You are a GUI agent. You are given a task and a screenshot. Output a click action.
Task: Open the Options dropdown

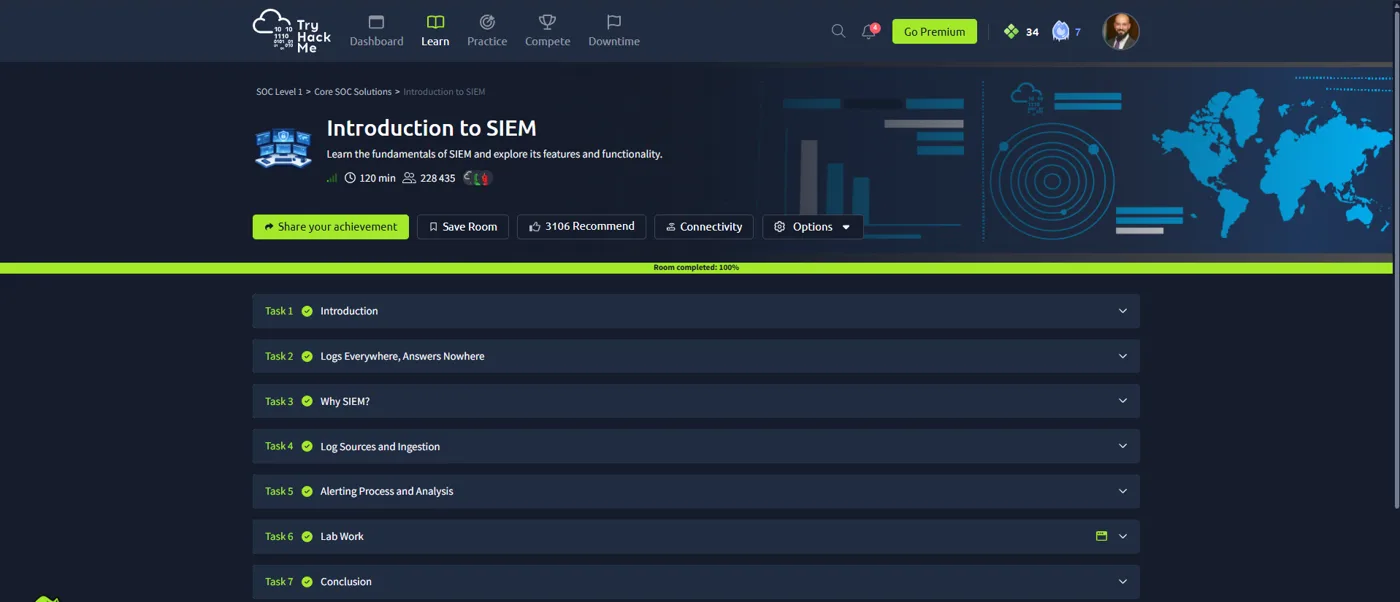pos(813,227)
